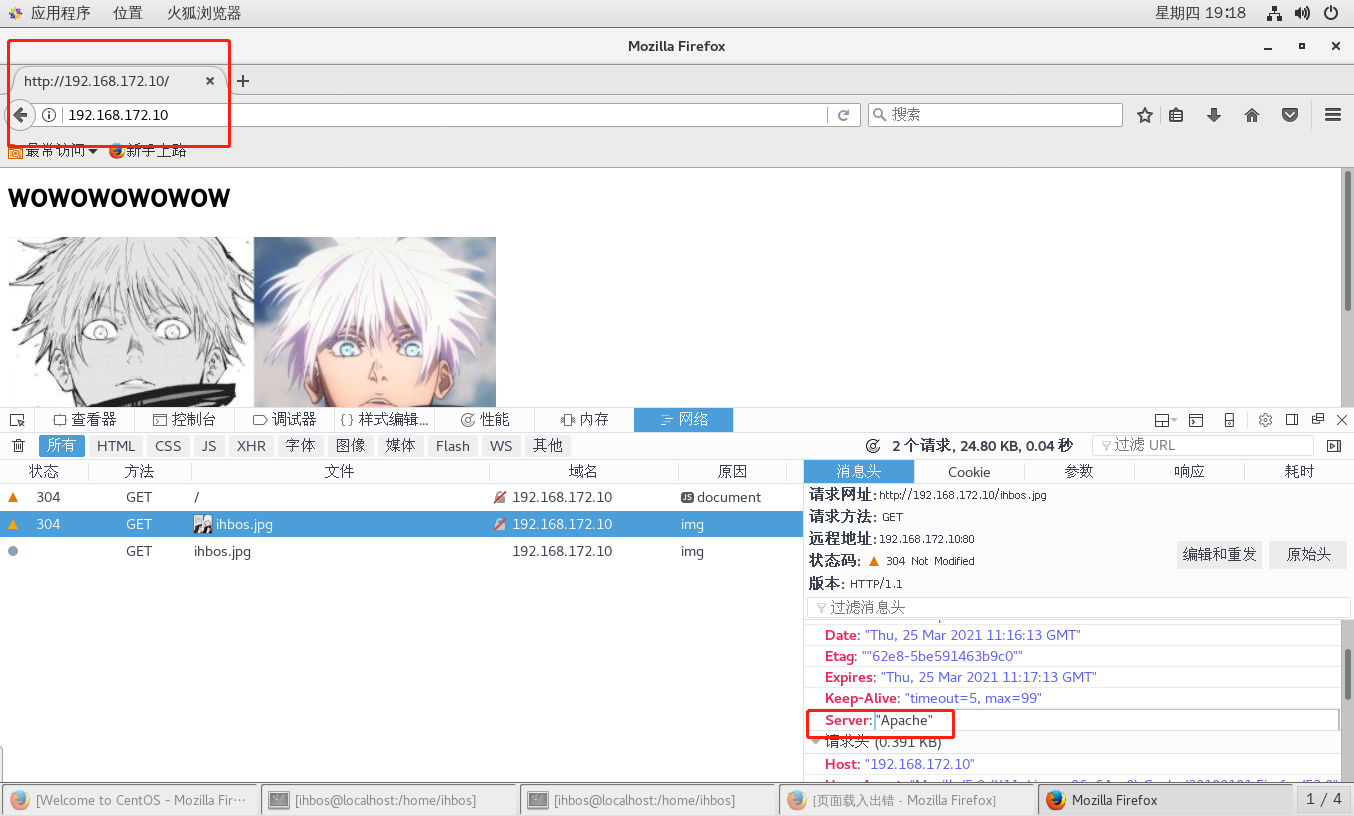This screenshot has height=816, width=1354.
Task: Switch to the 调试器 devtools tab
Action: coord(284,420)
